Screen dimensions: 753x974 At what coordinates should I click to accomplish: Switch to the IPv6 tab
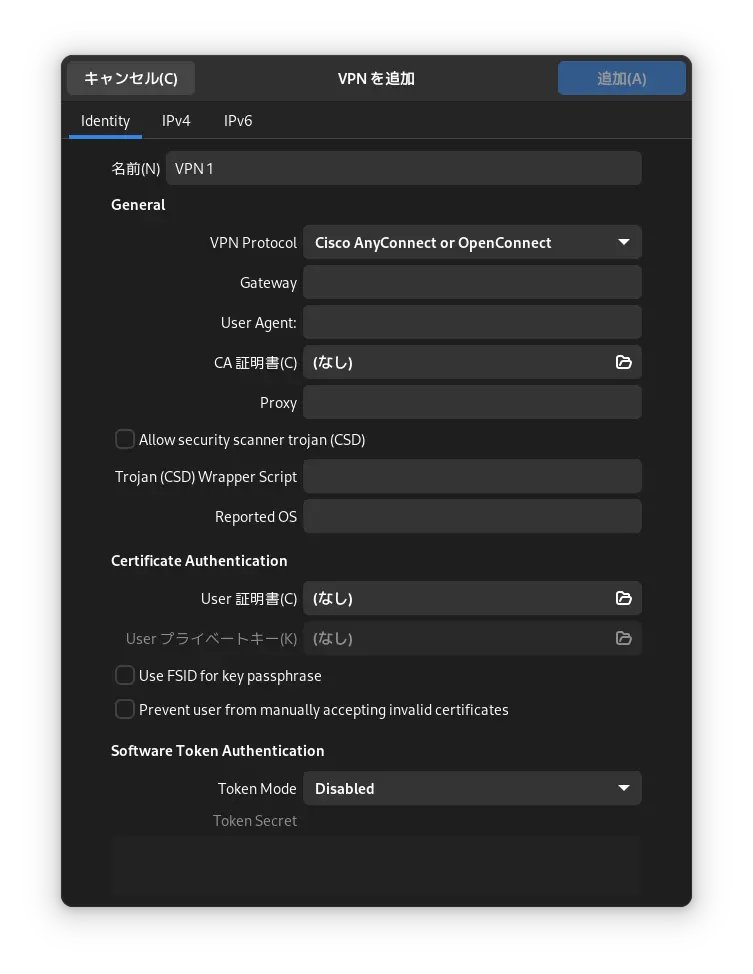pos(238,121)
